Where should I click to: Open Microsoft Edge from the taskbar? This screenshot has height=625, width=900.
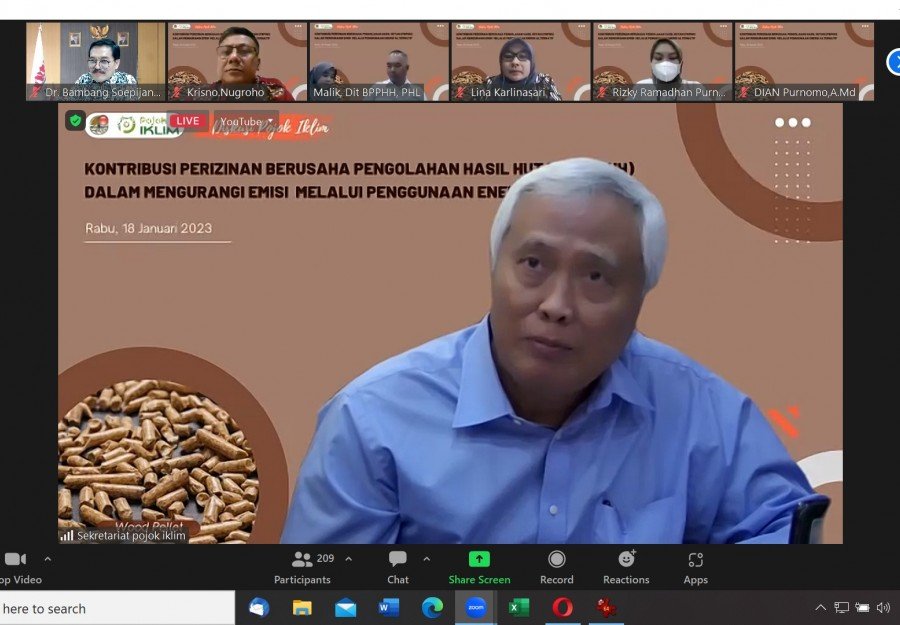pyautogui.click(x=432, y=607)
